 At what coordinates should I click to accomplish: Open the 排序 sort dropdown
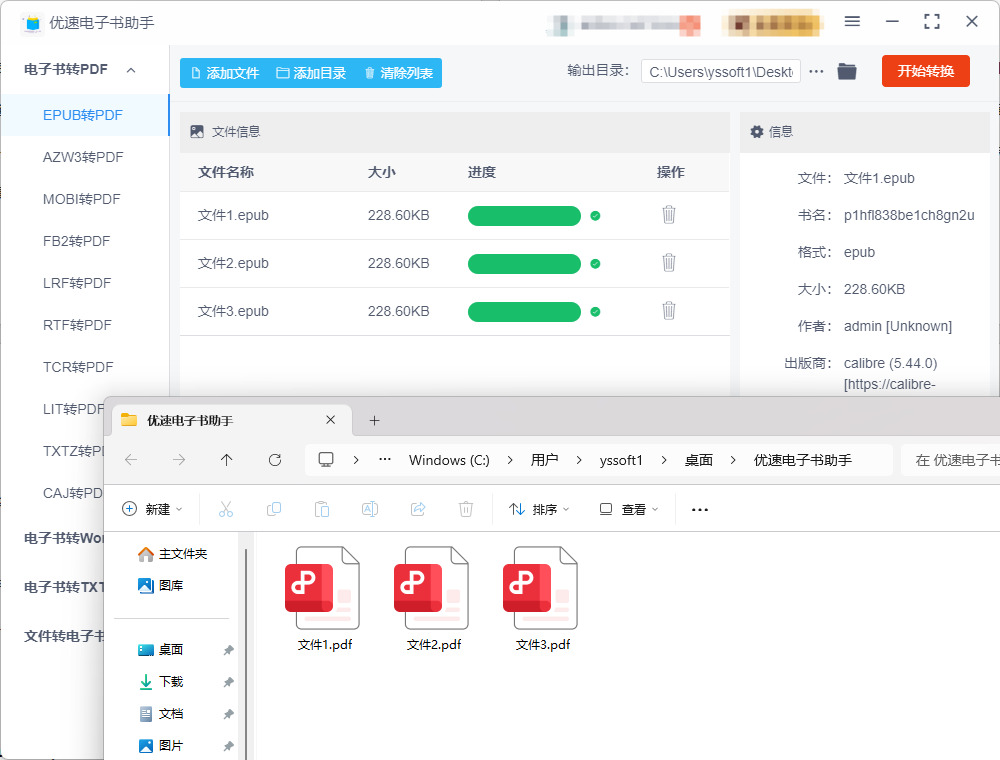tap(540, 509)
